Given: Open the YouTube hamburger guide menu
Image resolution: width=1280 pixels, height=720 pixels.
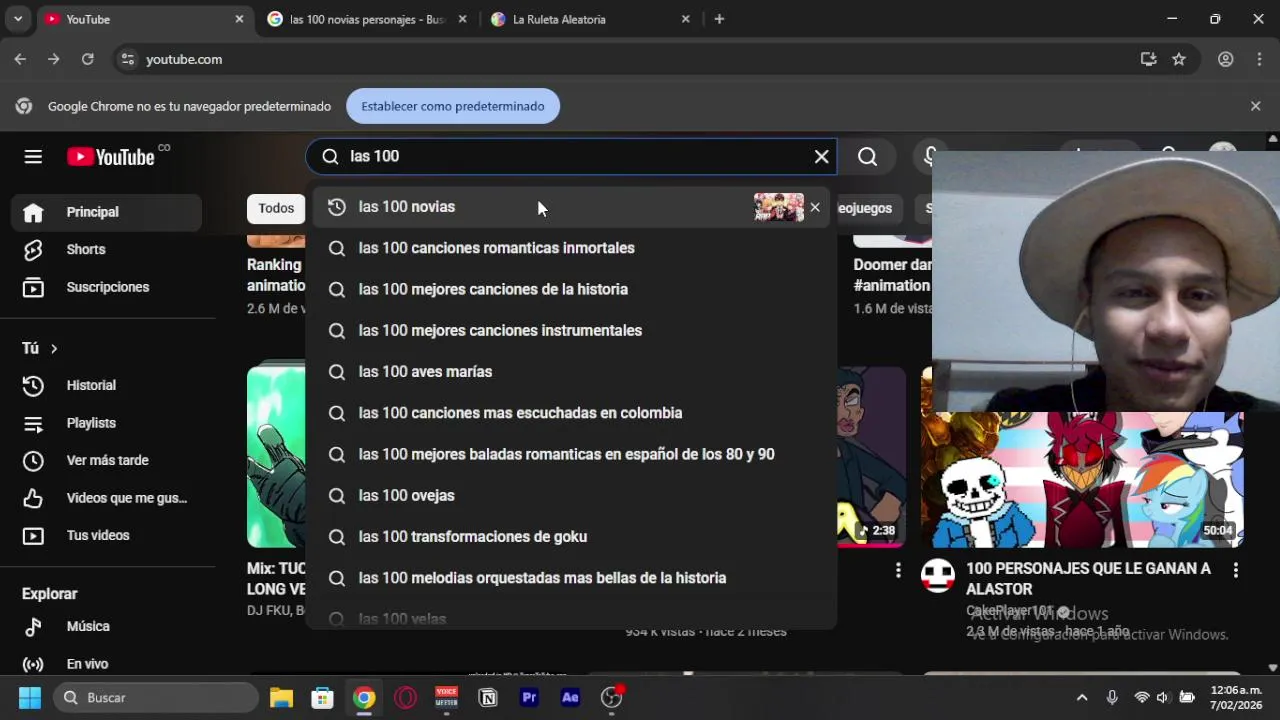Looking at the screenshot, I should coord(33,156).
